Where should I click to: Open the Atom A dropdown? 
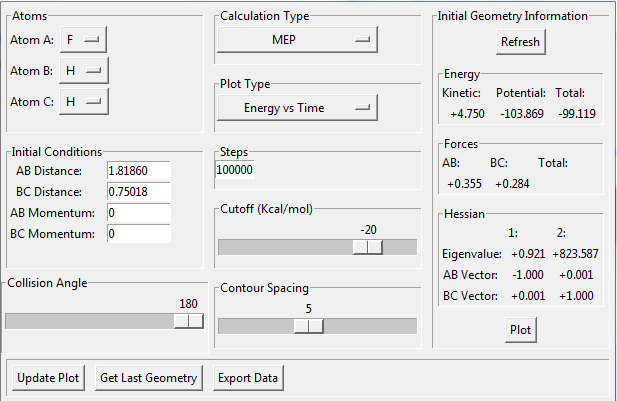83,39
